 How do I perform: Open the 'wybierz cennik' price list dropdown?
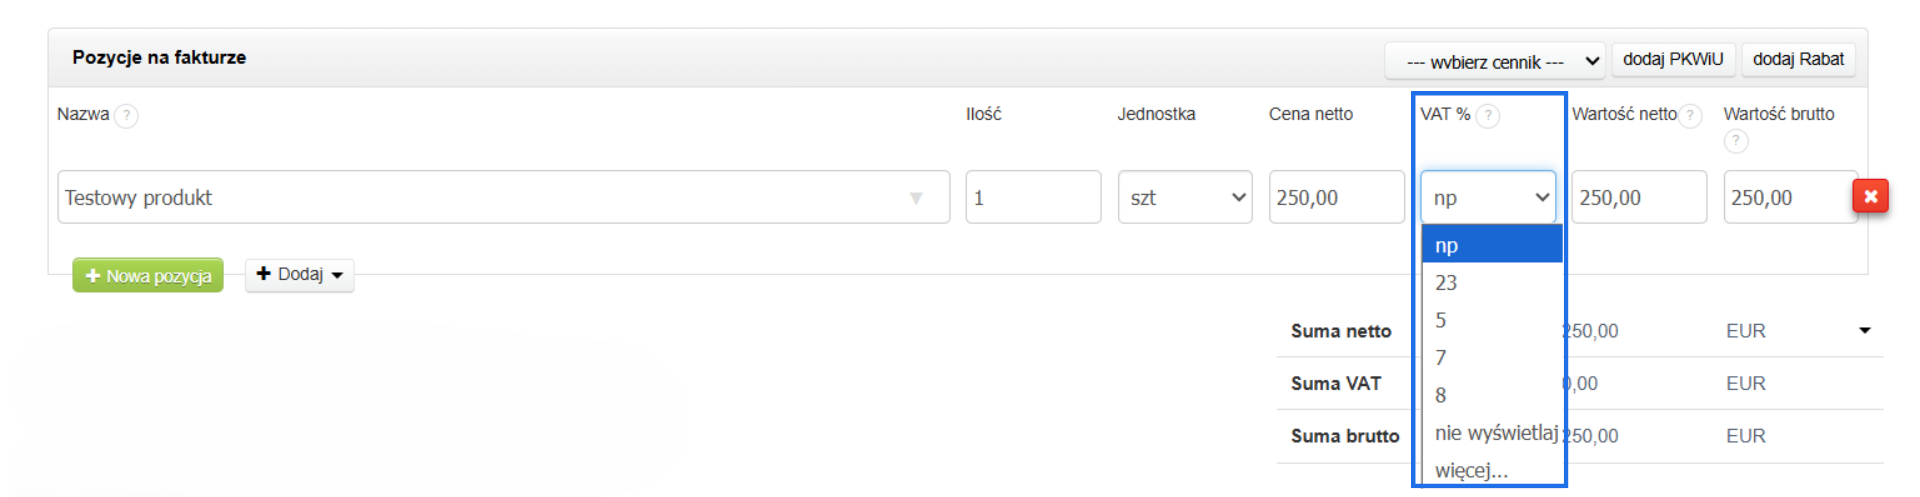point(1494,62)
